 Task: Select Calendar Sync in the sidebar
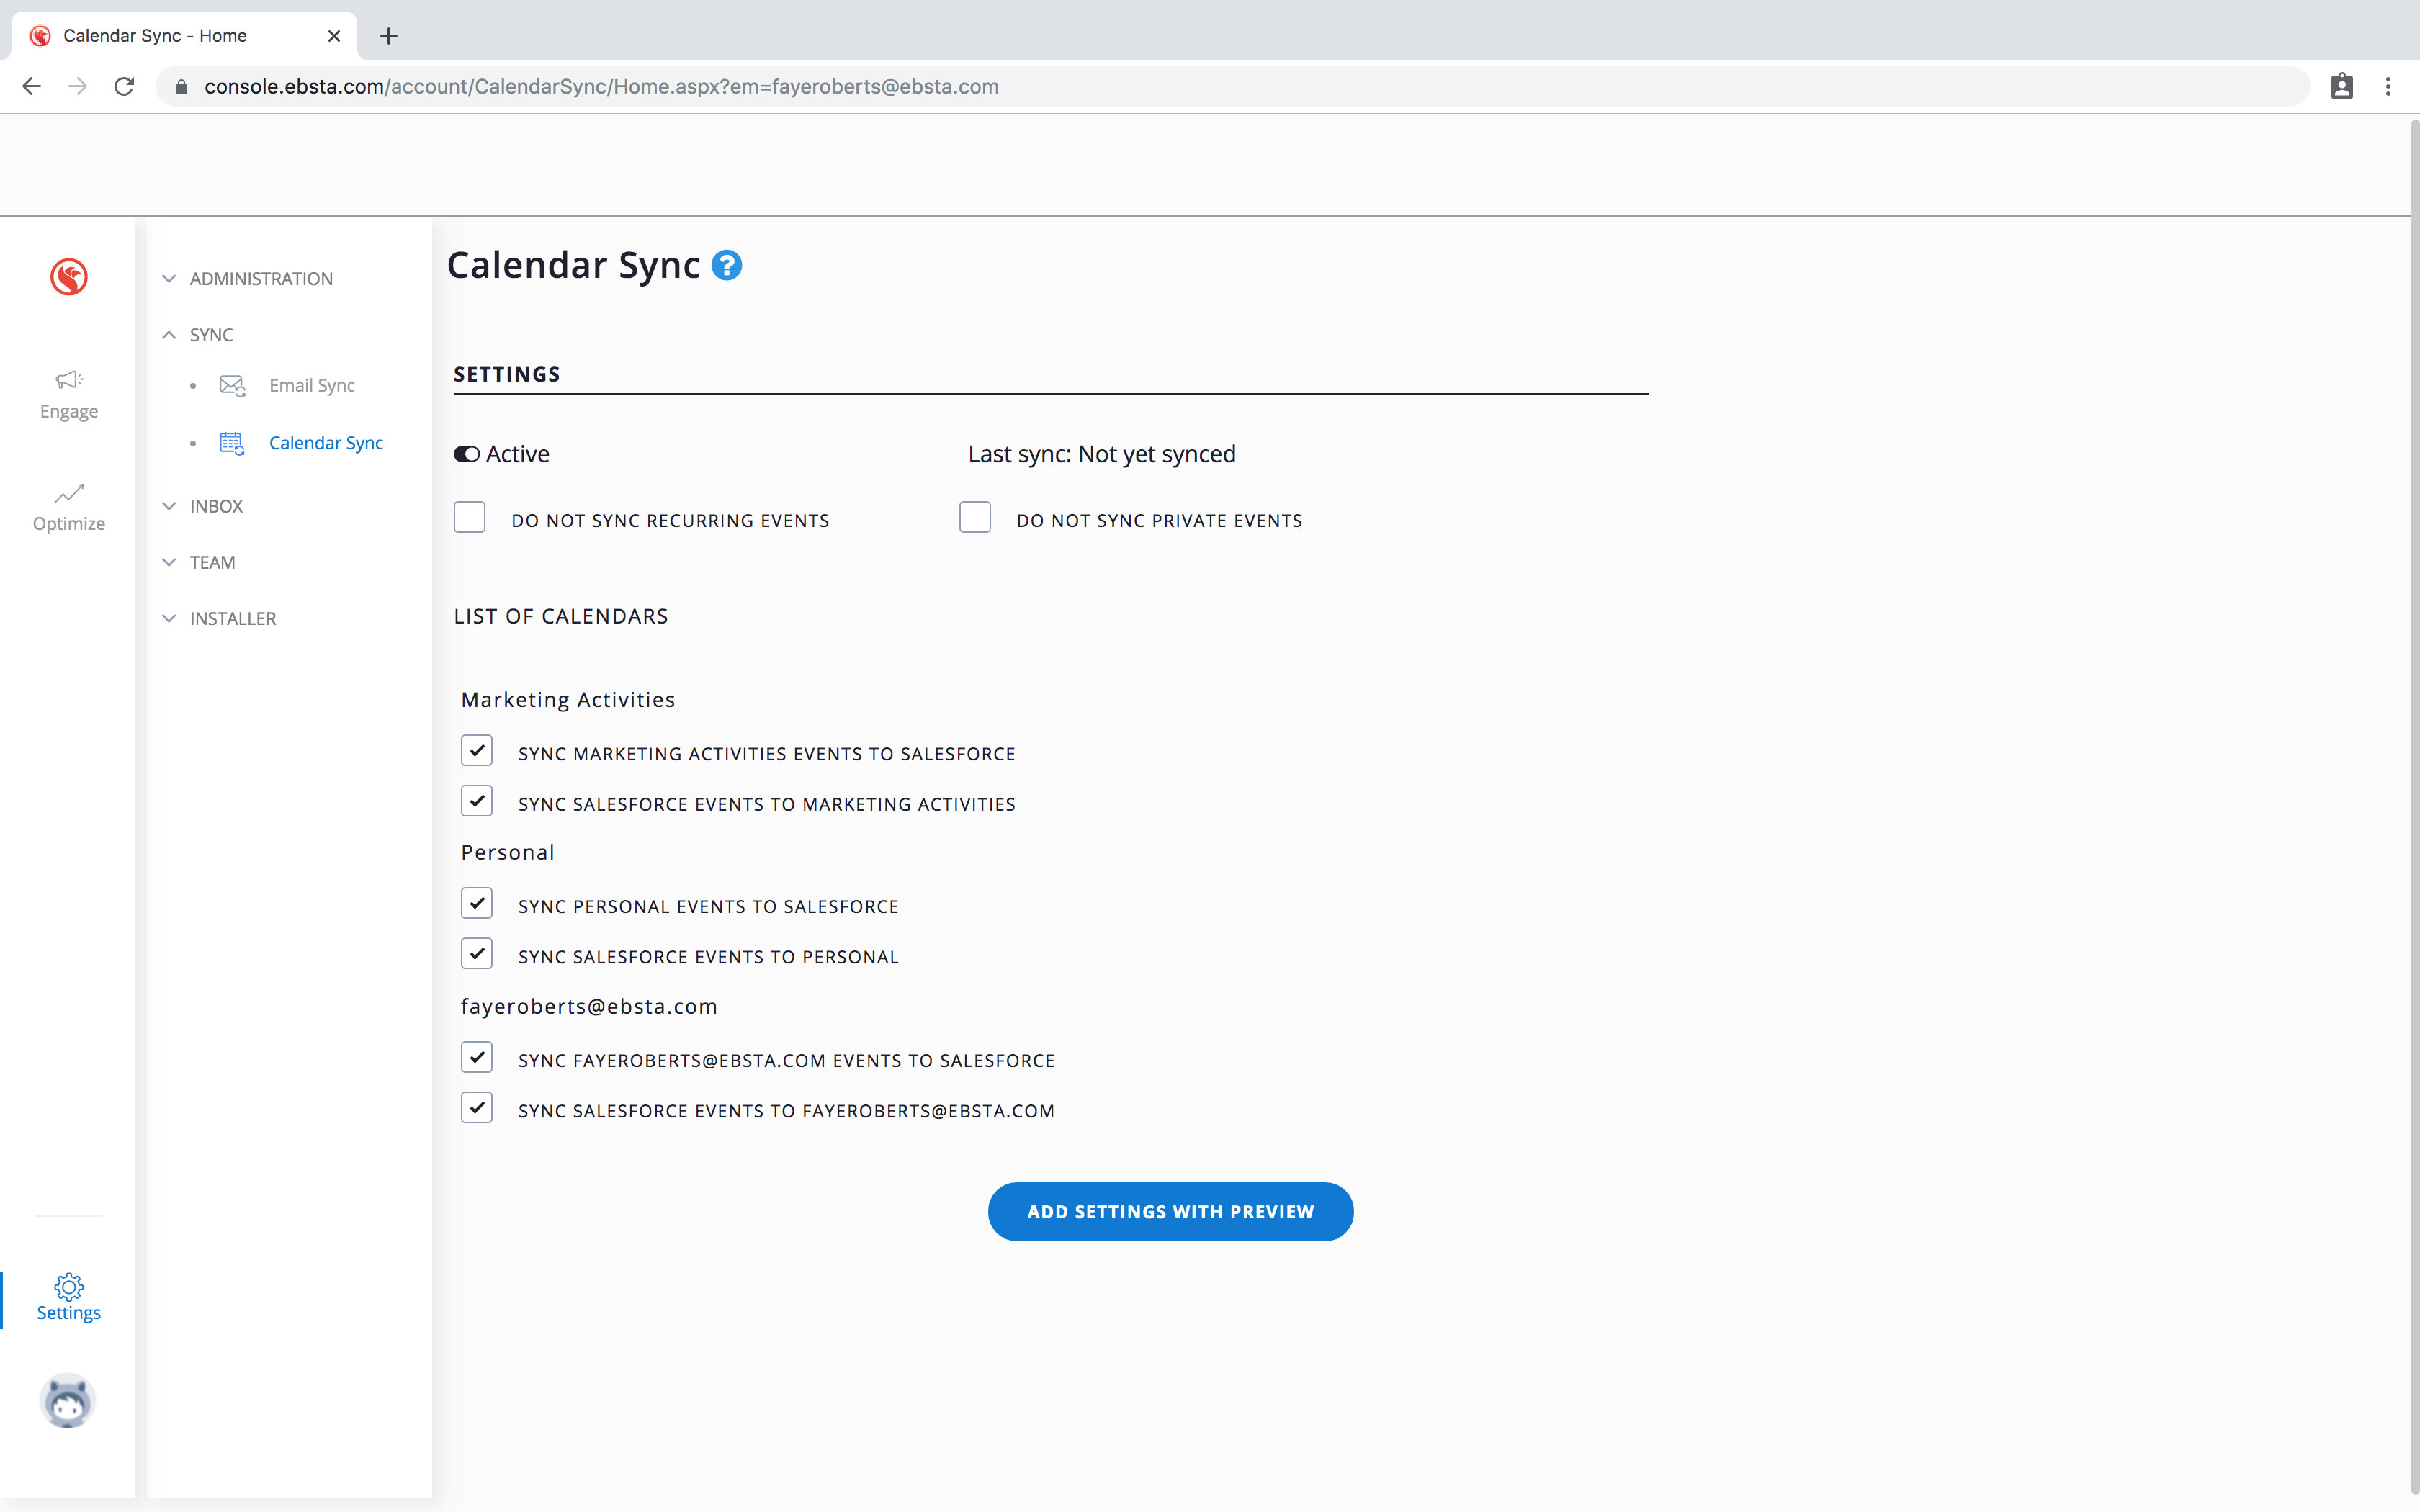pos(325,443)
